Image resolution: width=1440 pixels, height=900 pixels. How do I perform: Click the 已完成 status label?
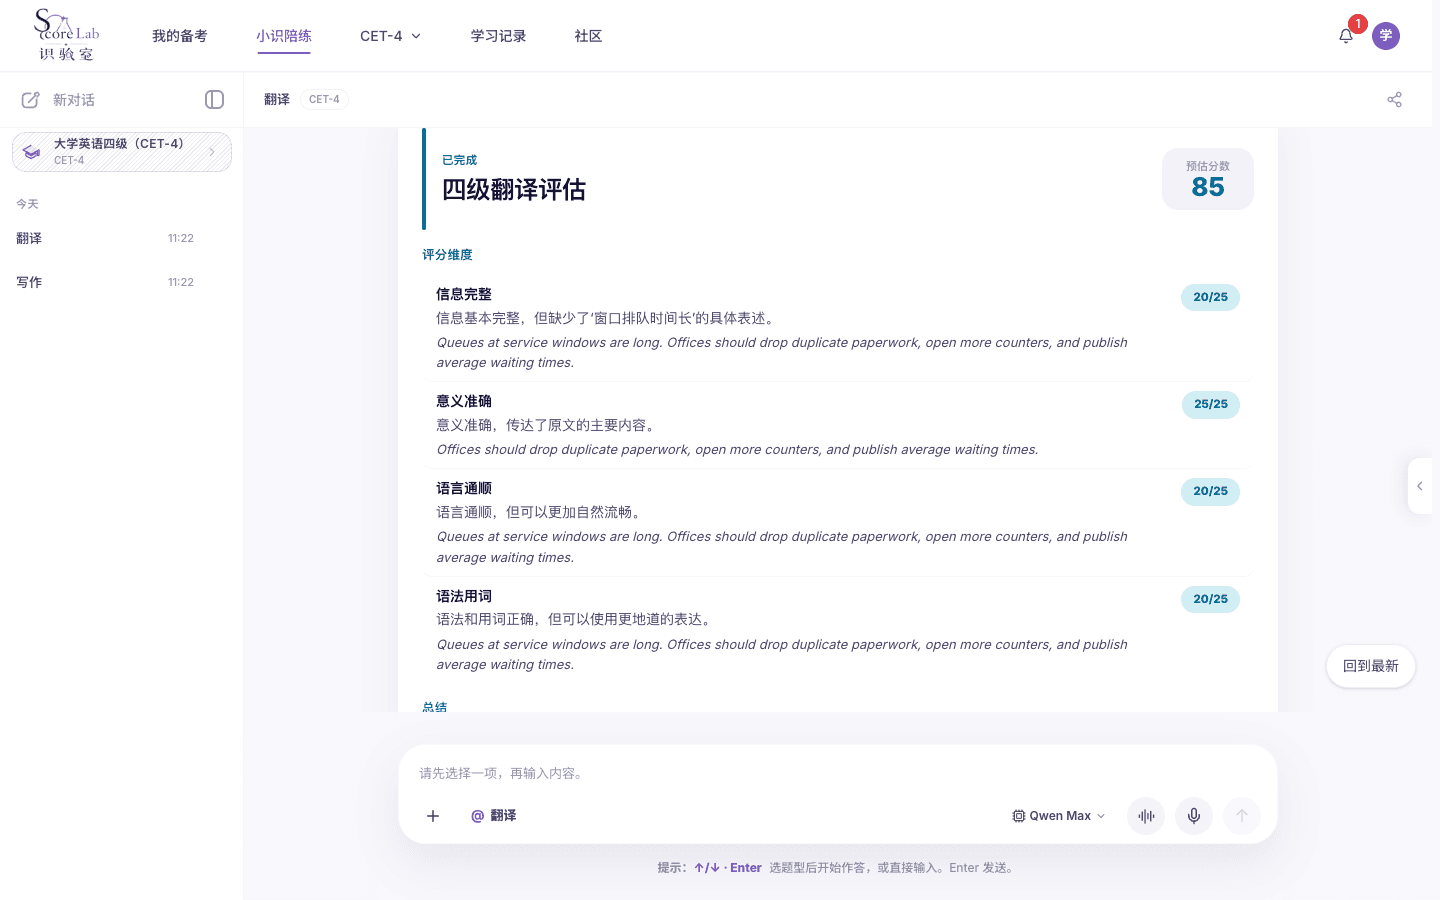click(460, 160)
